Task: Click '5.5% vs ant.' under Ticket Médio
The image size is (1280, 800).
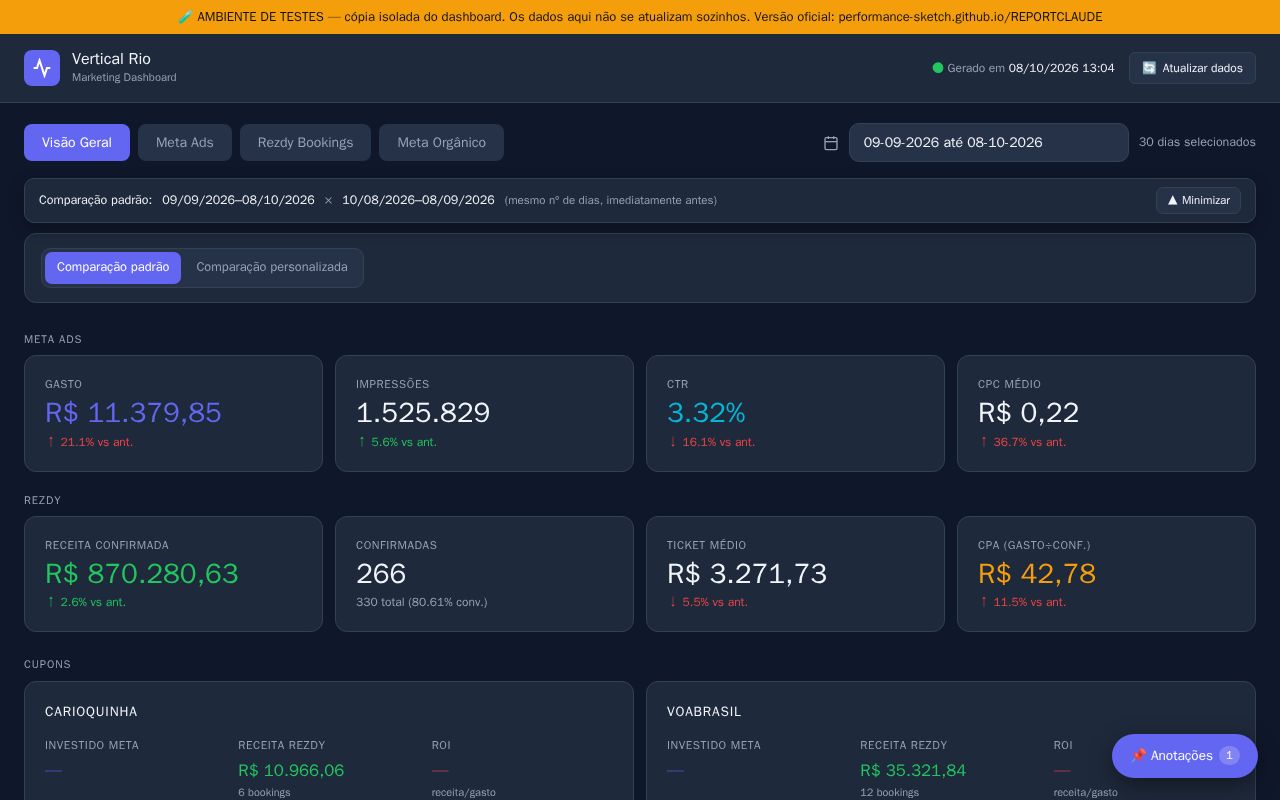Action: (707, 602)
